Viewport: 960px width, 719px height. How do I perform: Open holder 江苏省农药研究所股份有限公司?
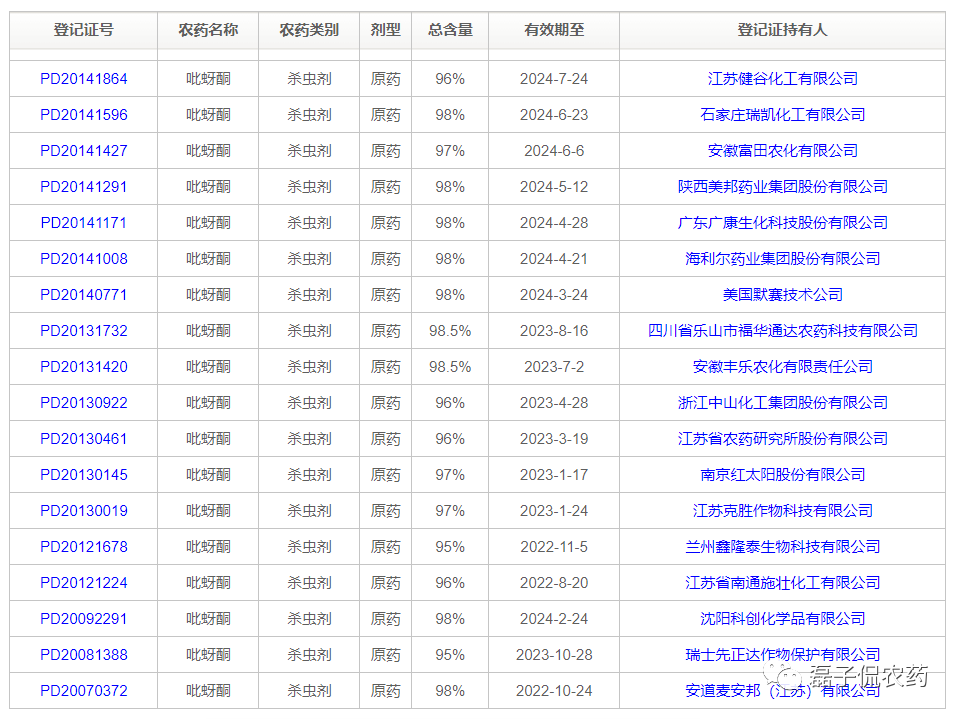[782, 439]
